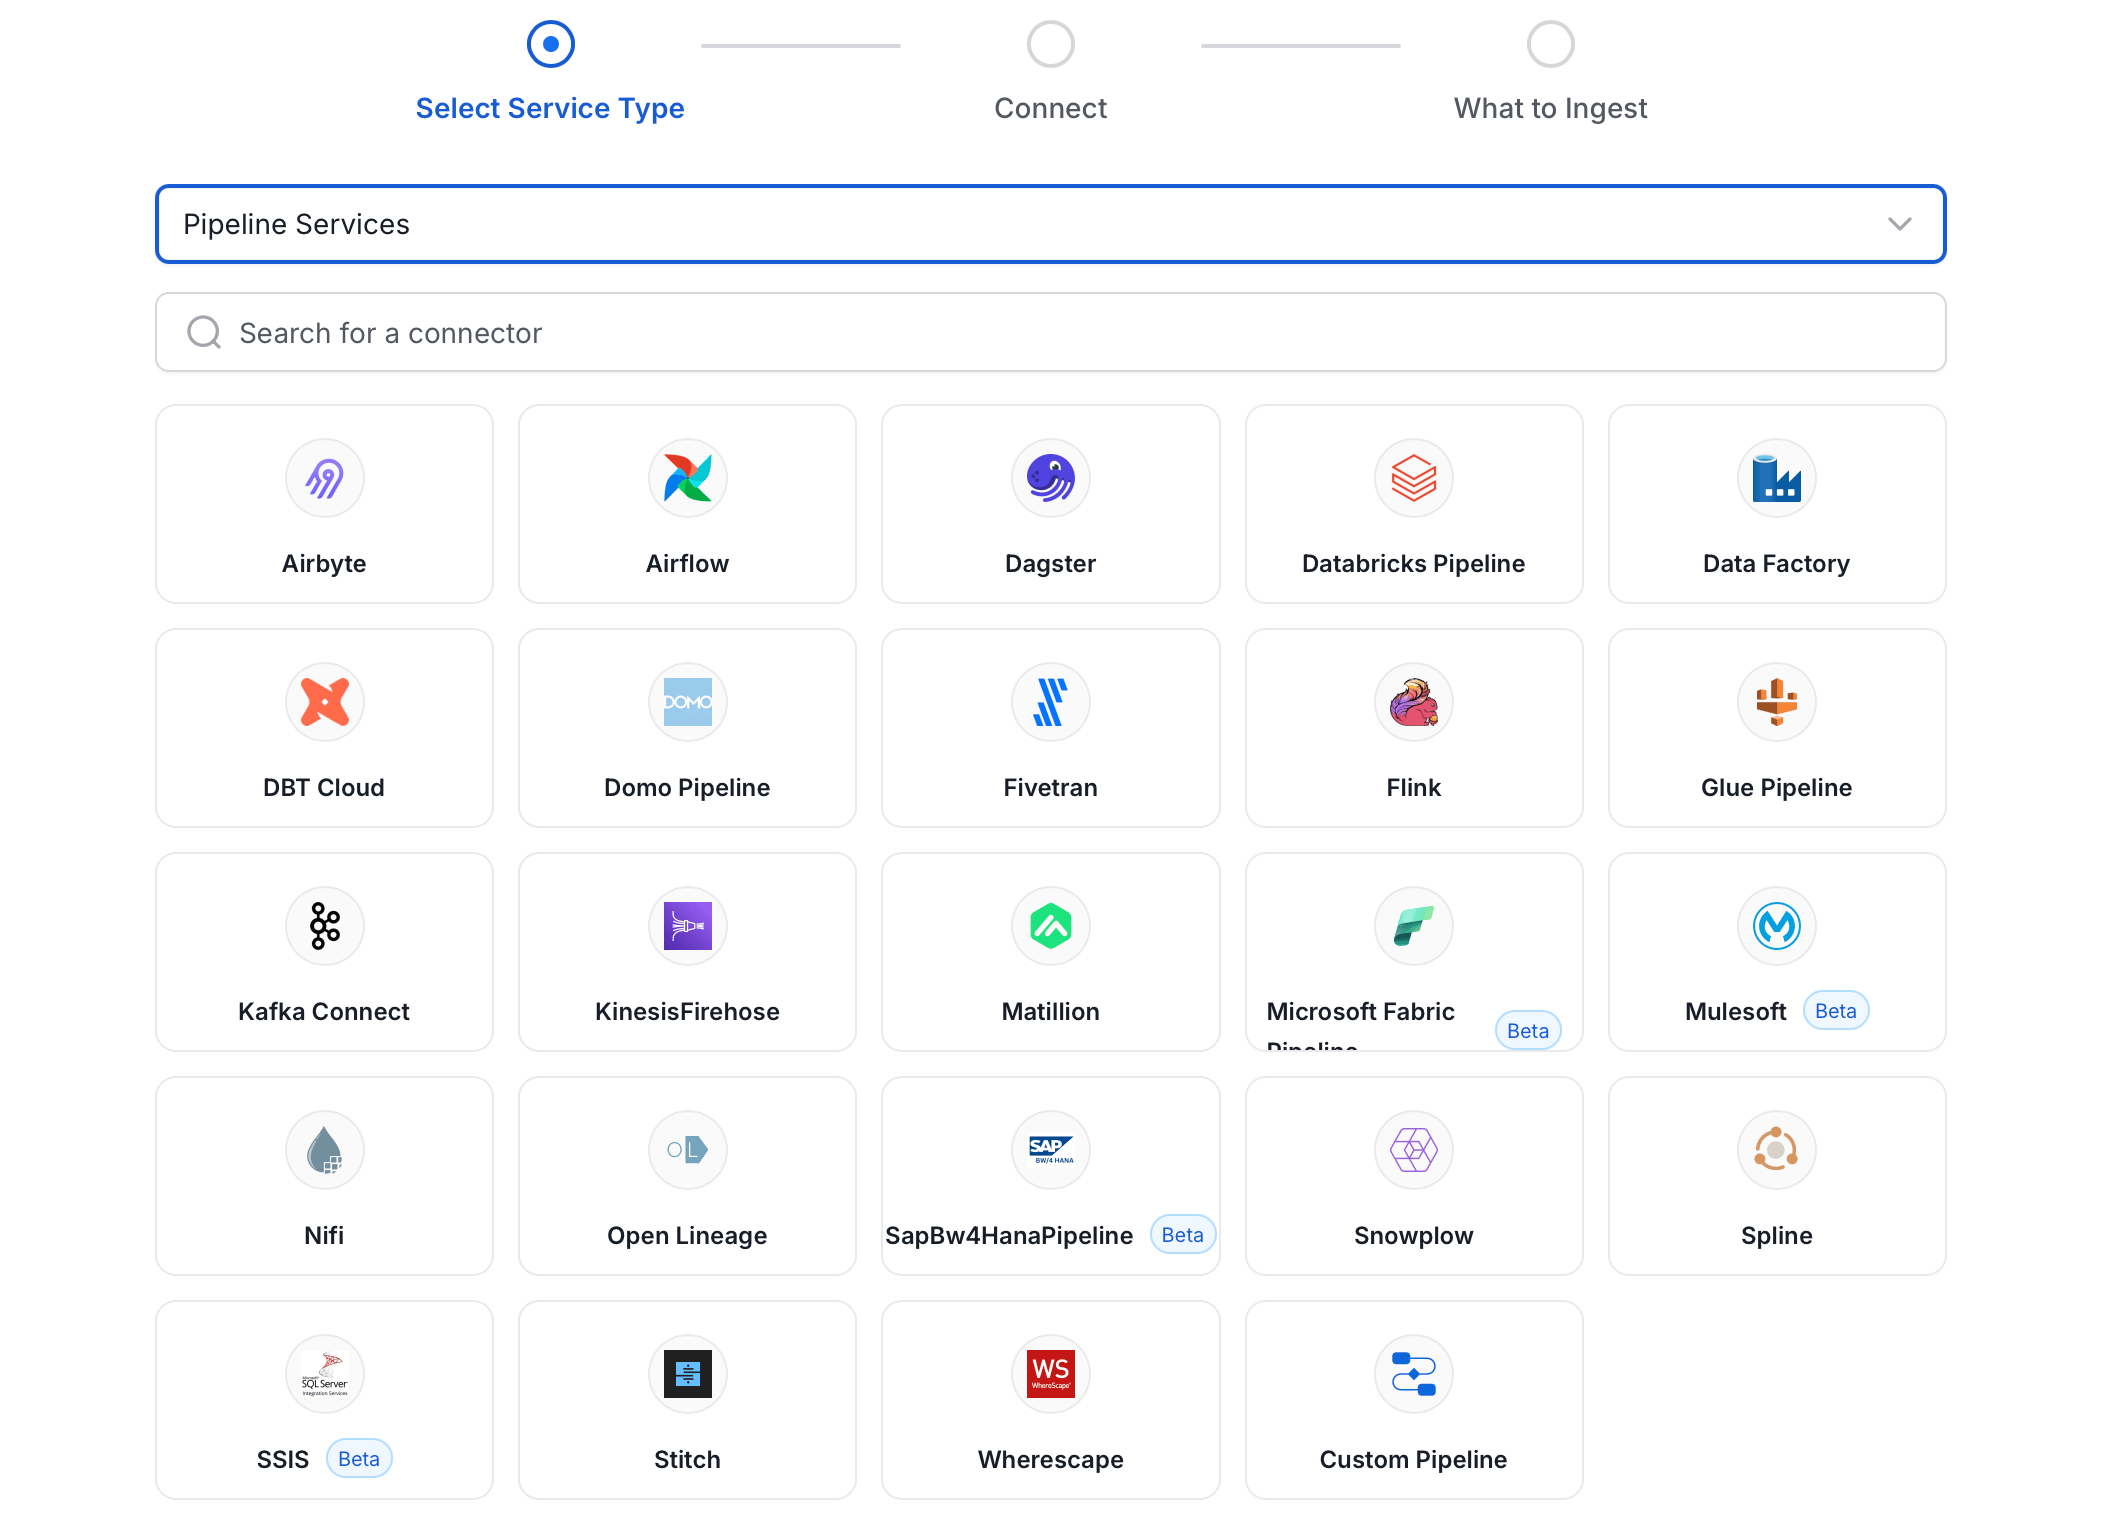Click the Custom Pipeline label
This screenshot has height=1536, width=2102.
click(x=1413, y=1460)
